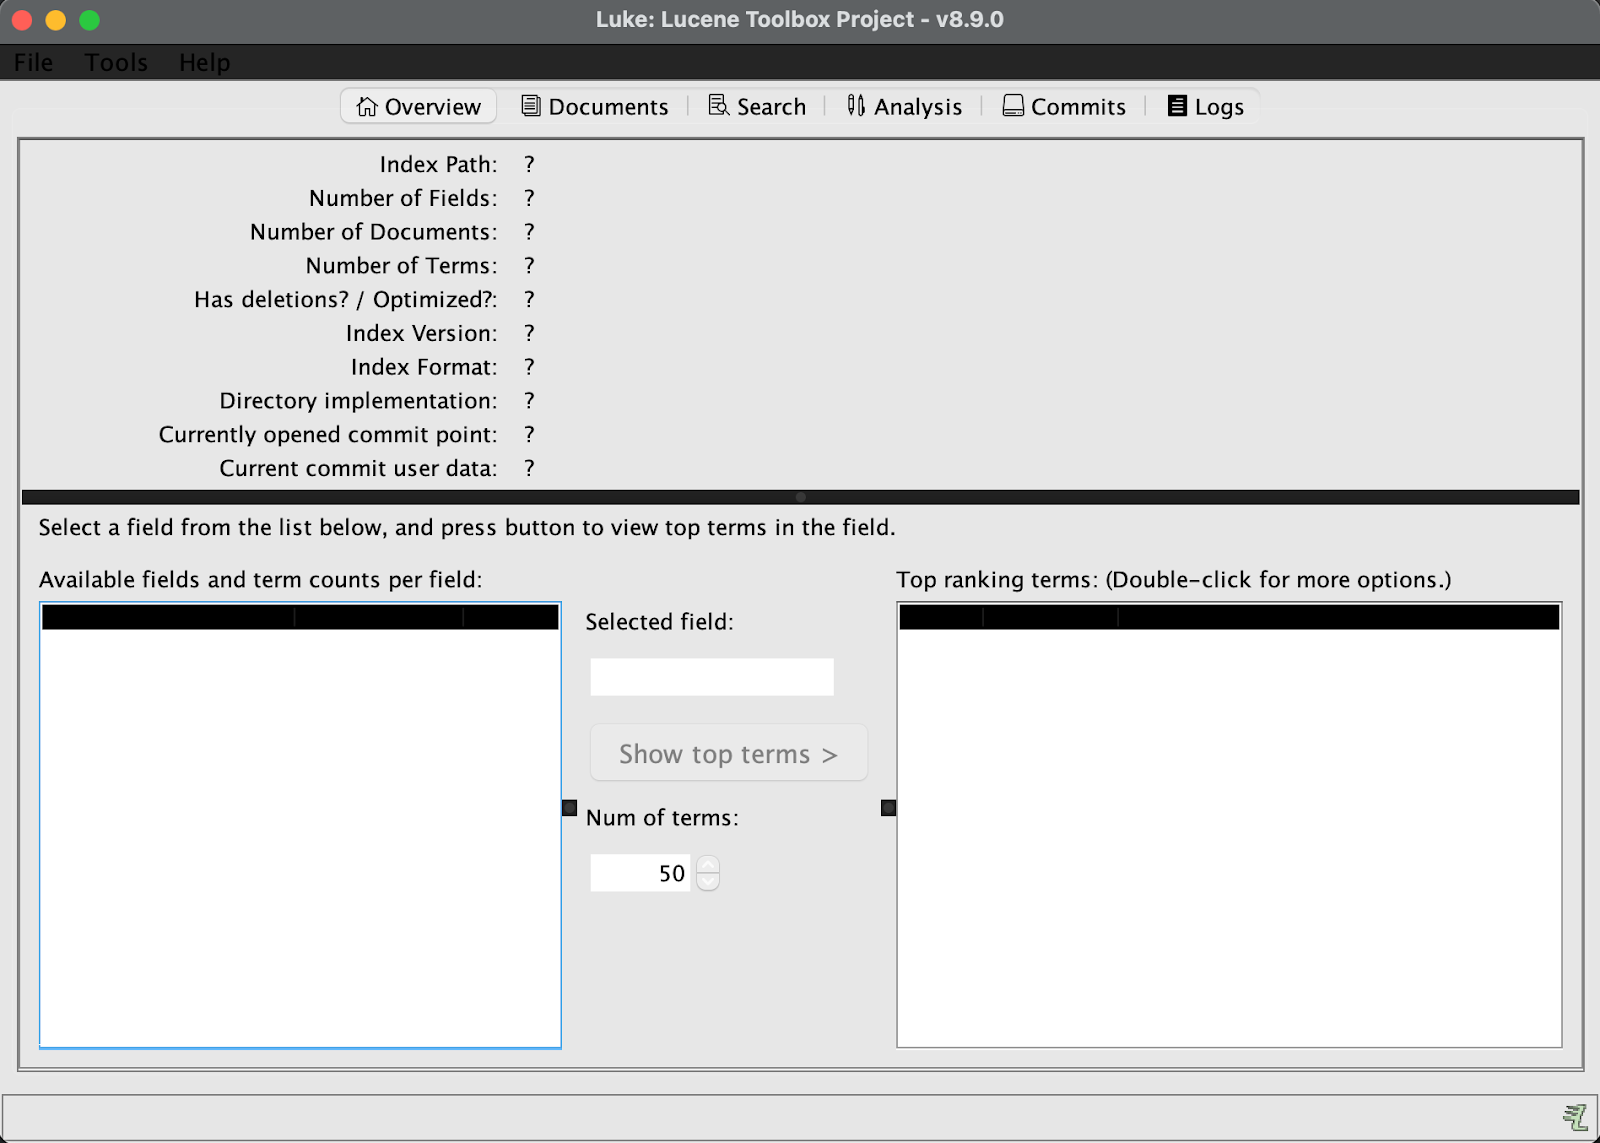Screen dimensions: 1600x1143
Task: Increase Num of terms with up arrow
Action: click(708, 864)
